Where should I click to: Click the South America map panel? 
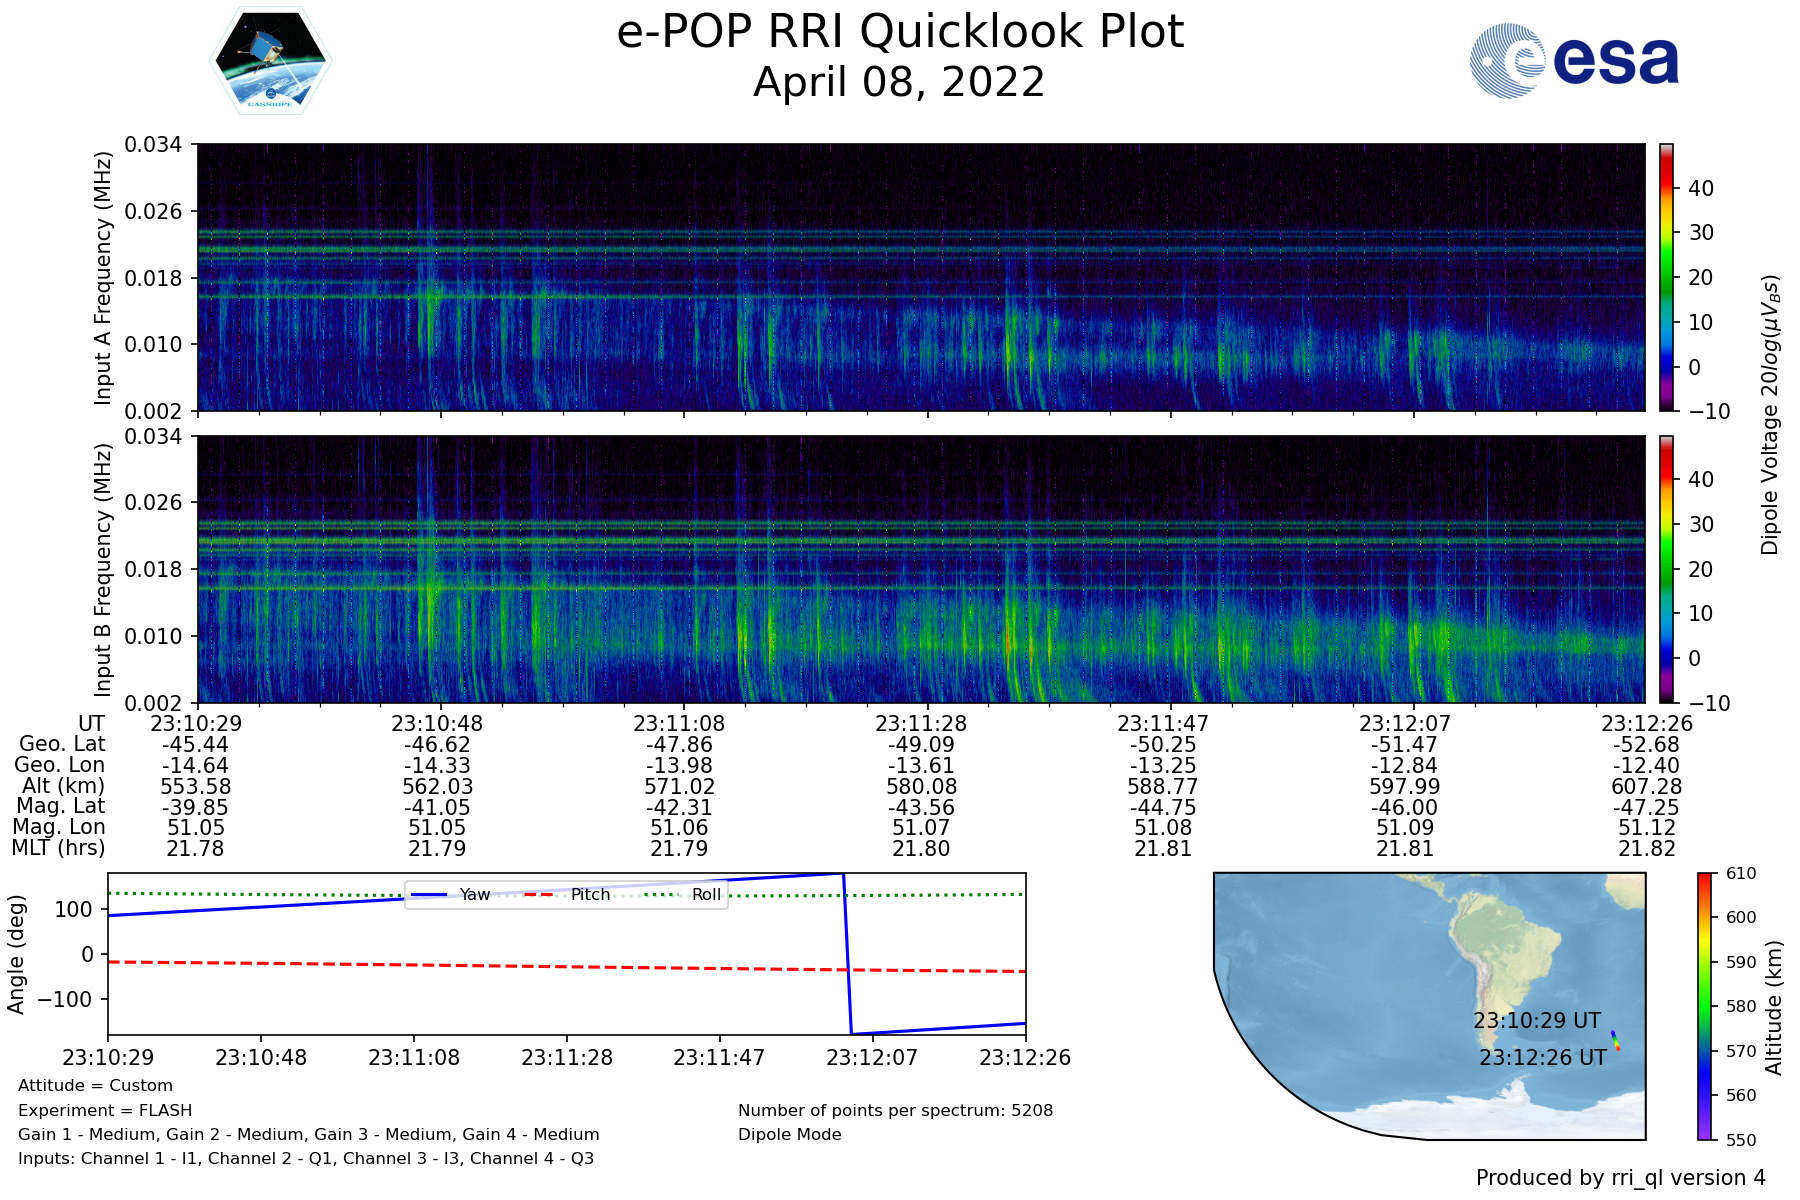pos(1430,1005)
